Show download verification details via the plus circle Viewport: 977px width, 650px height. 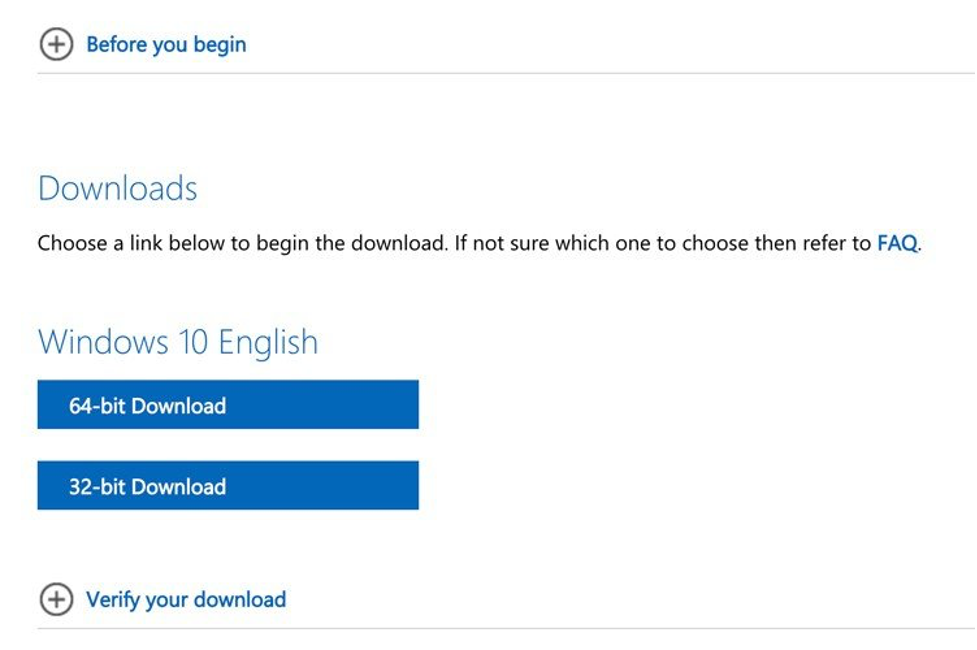point(56,600)
